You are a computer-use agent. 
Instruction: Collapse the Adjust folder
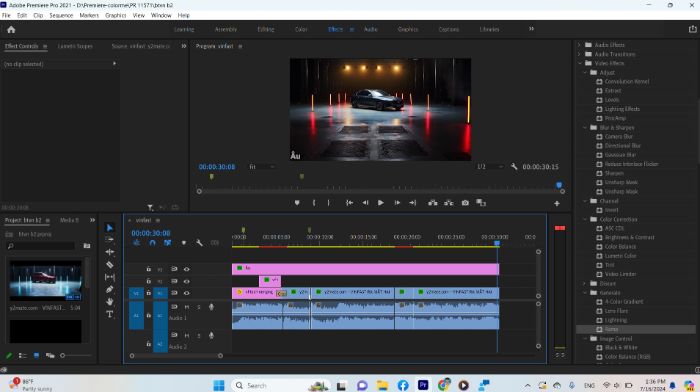coord(585,72)
